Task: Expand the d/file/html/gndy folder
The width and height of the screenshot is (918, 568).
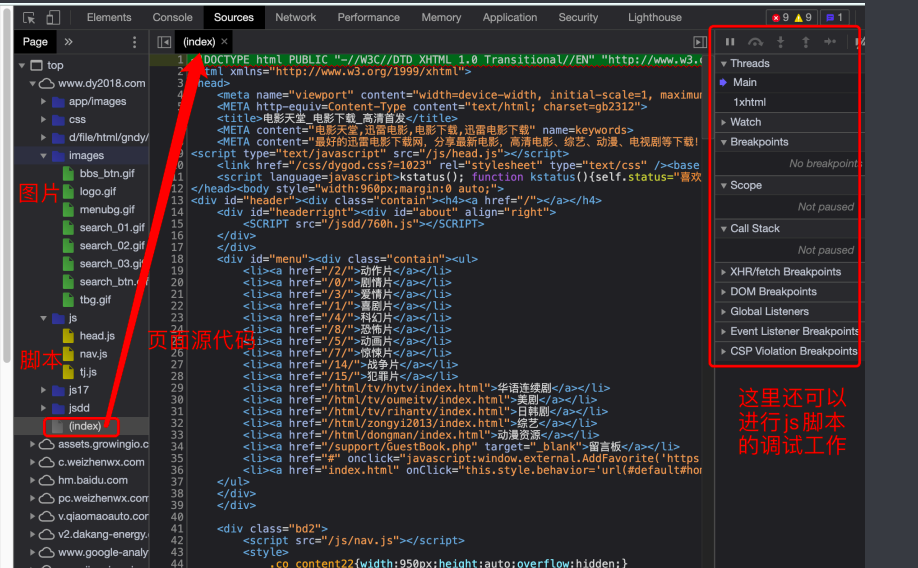Action: pos(43,138)
